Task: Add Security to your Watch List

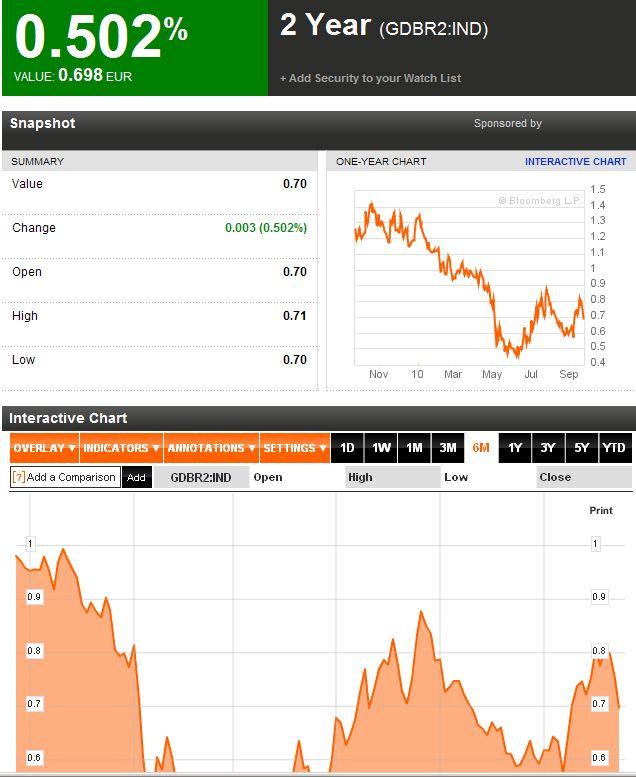Action: tap(370, 78)
